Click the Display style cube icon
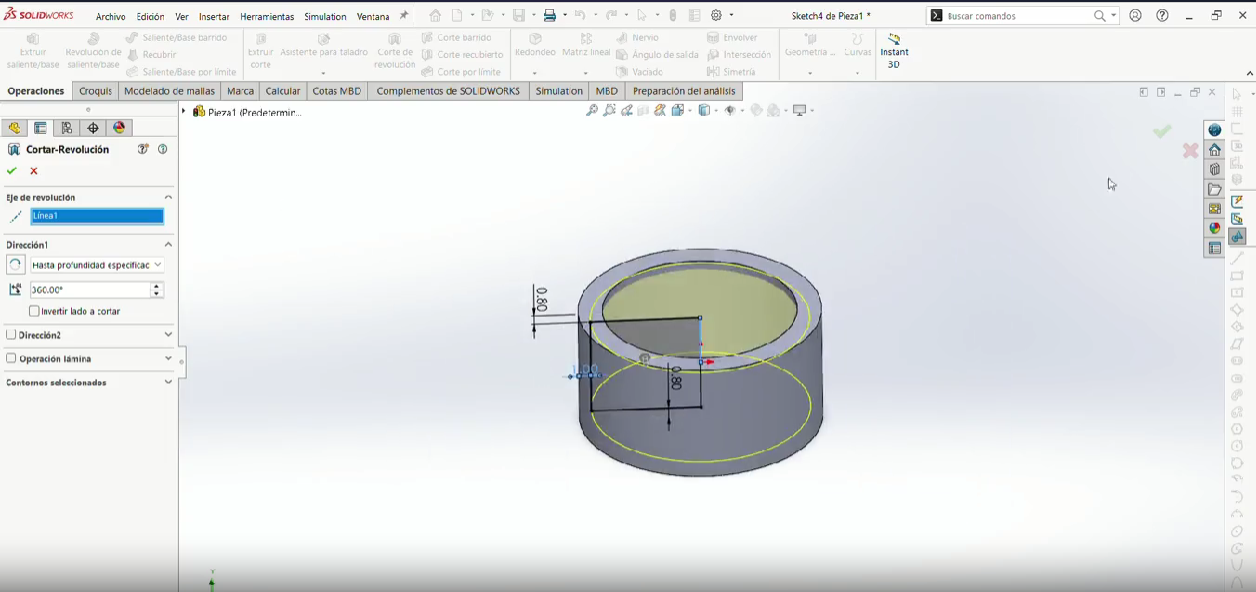The width and height of the screenshot is (1256, 592). click(704, 110)
